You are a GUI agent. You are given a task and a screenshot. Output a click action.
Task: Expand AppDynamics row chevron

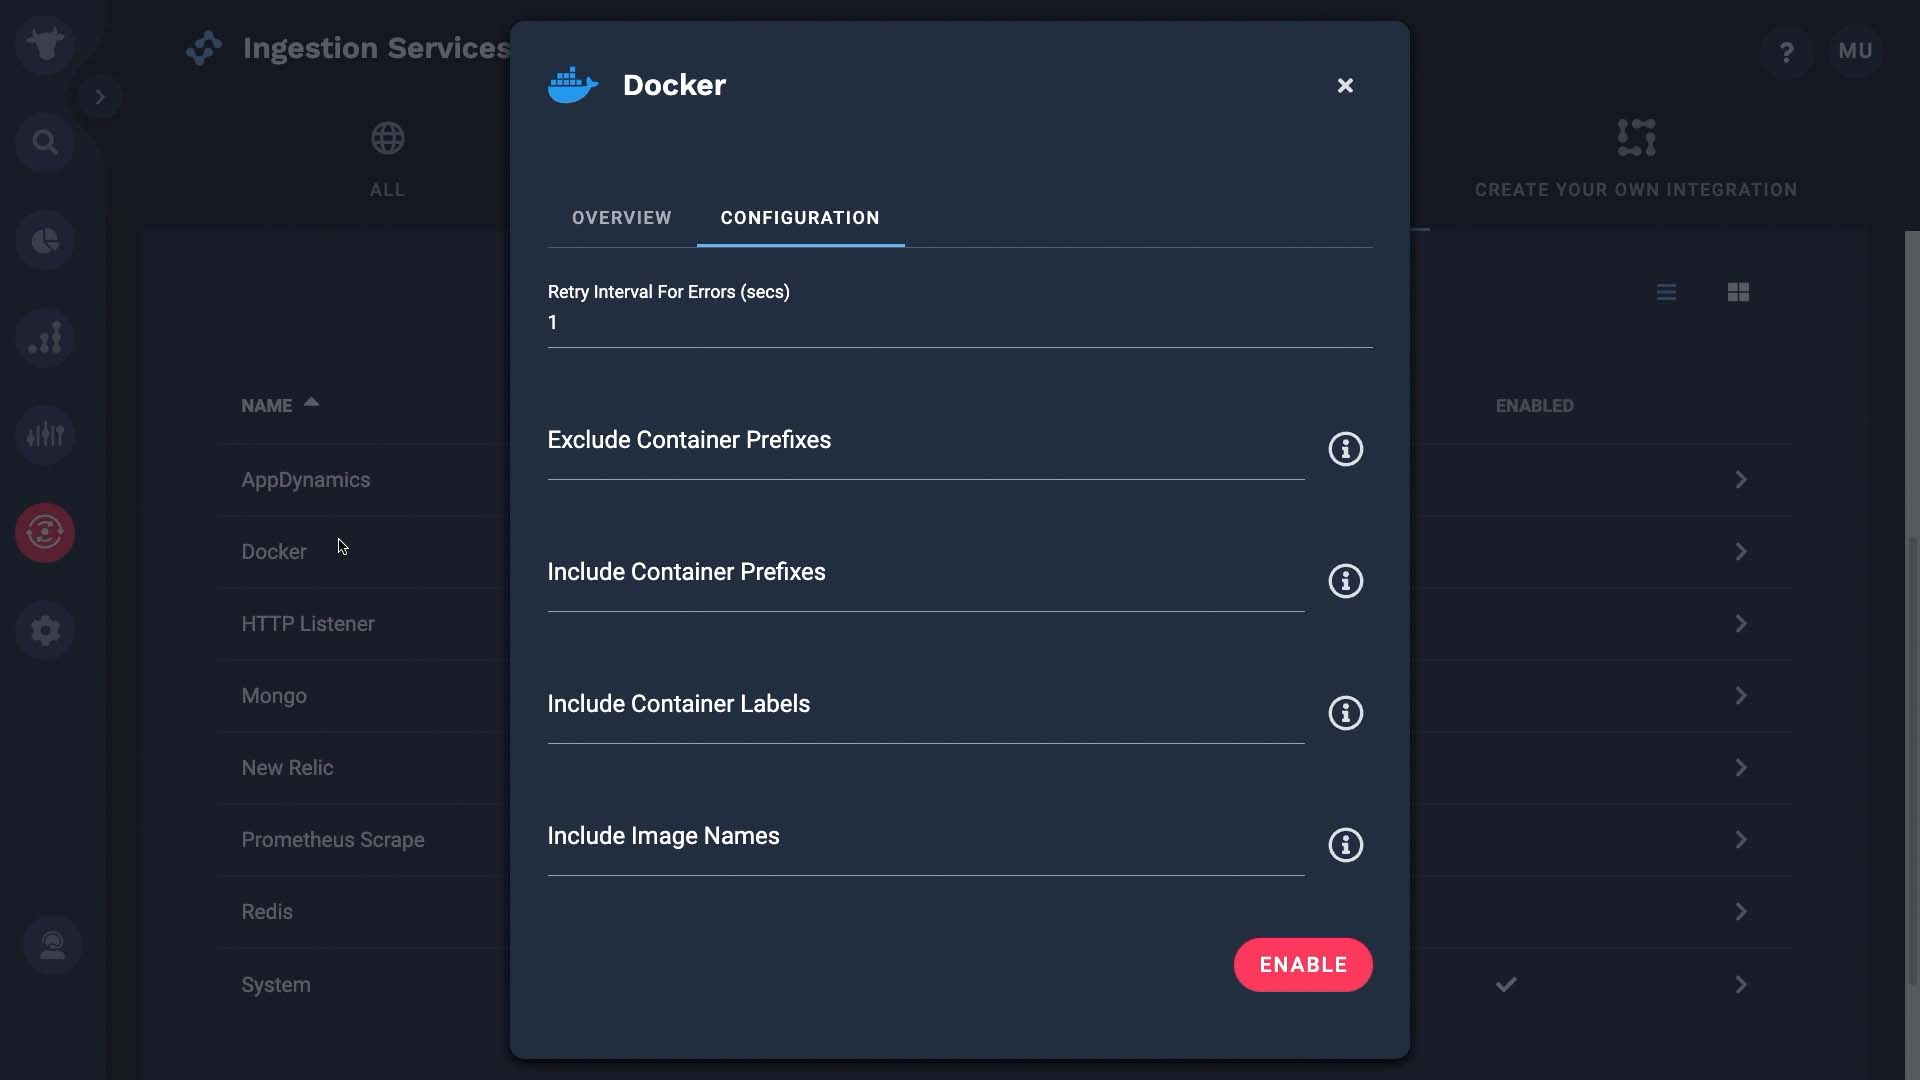coord(1741,480)
